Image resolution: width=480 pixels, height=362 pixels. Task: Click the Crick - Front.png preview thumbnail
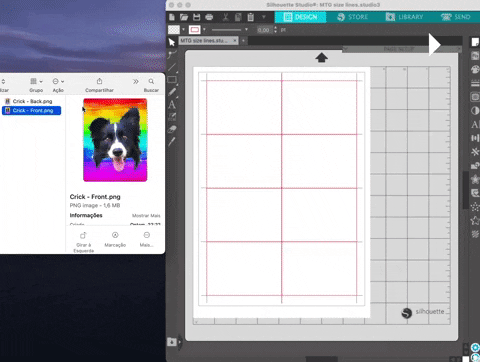tap(115, 140)
